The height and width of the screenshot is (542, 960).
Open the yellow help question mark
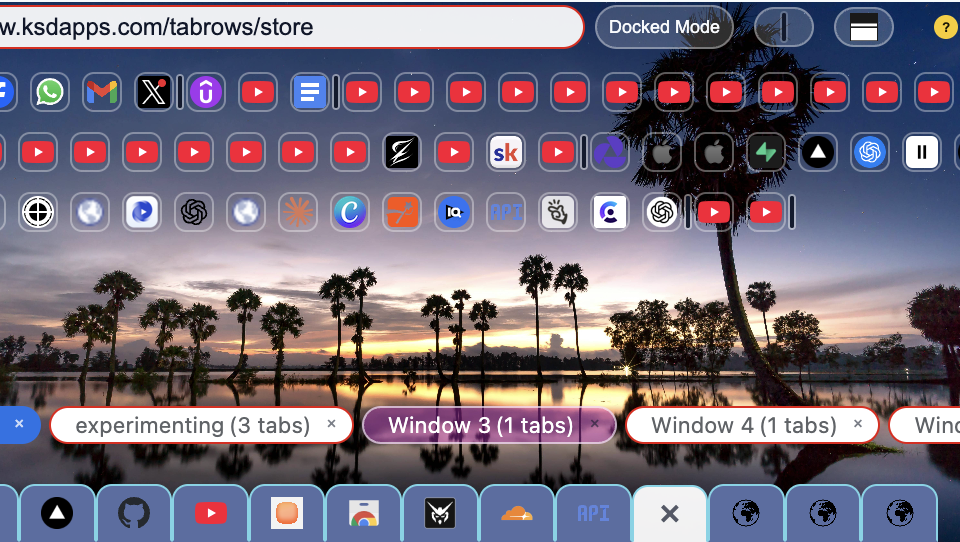[945, 27]
